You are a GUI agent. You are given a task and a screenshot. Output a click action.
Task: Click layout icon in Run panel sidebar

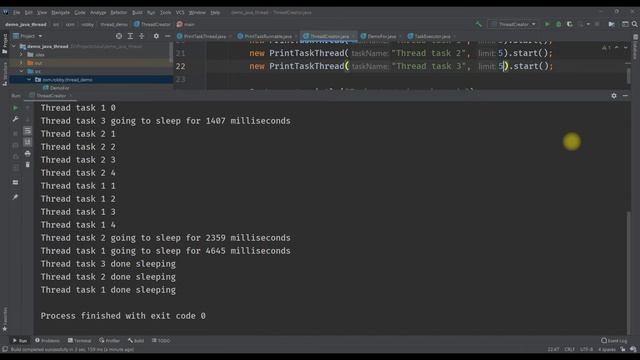point(15,182)
